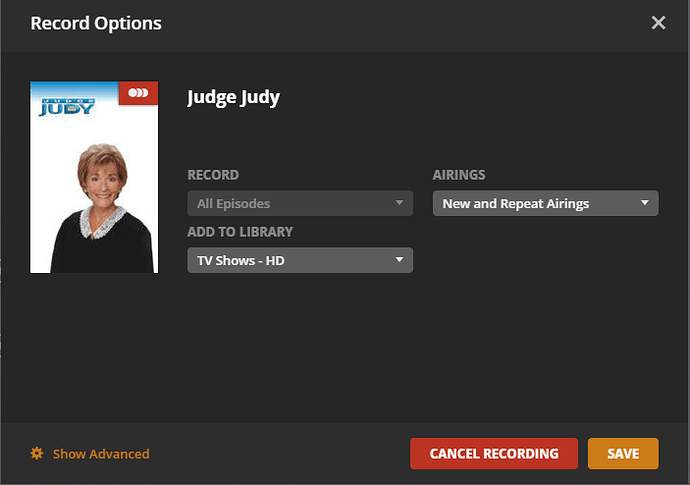Select the Judge Judy poster thumbnail
690x485 pixels.
click(94, 178)
